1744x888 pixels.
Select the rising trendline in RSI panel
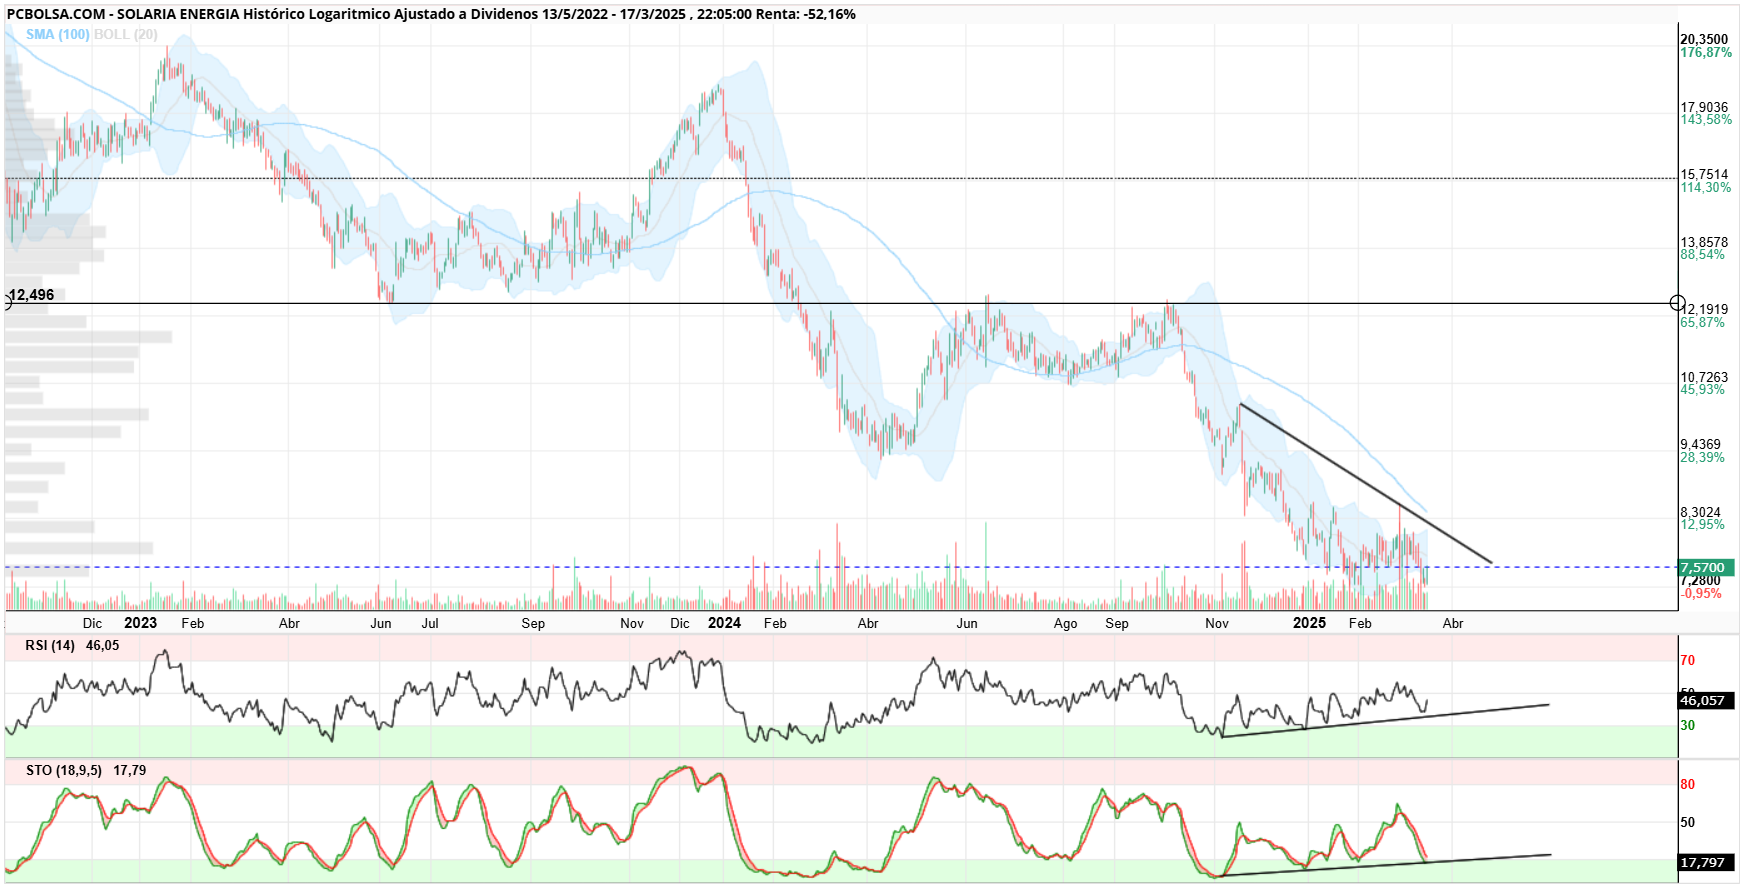coord(1385,721)
